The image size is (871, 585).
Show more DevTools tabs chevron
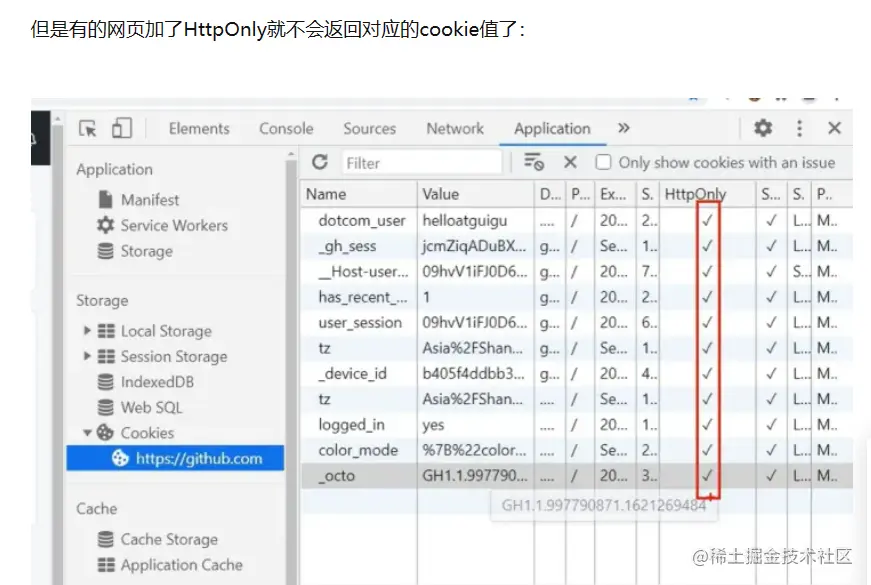point(624,128)
